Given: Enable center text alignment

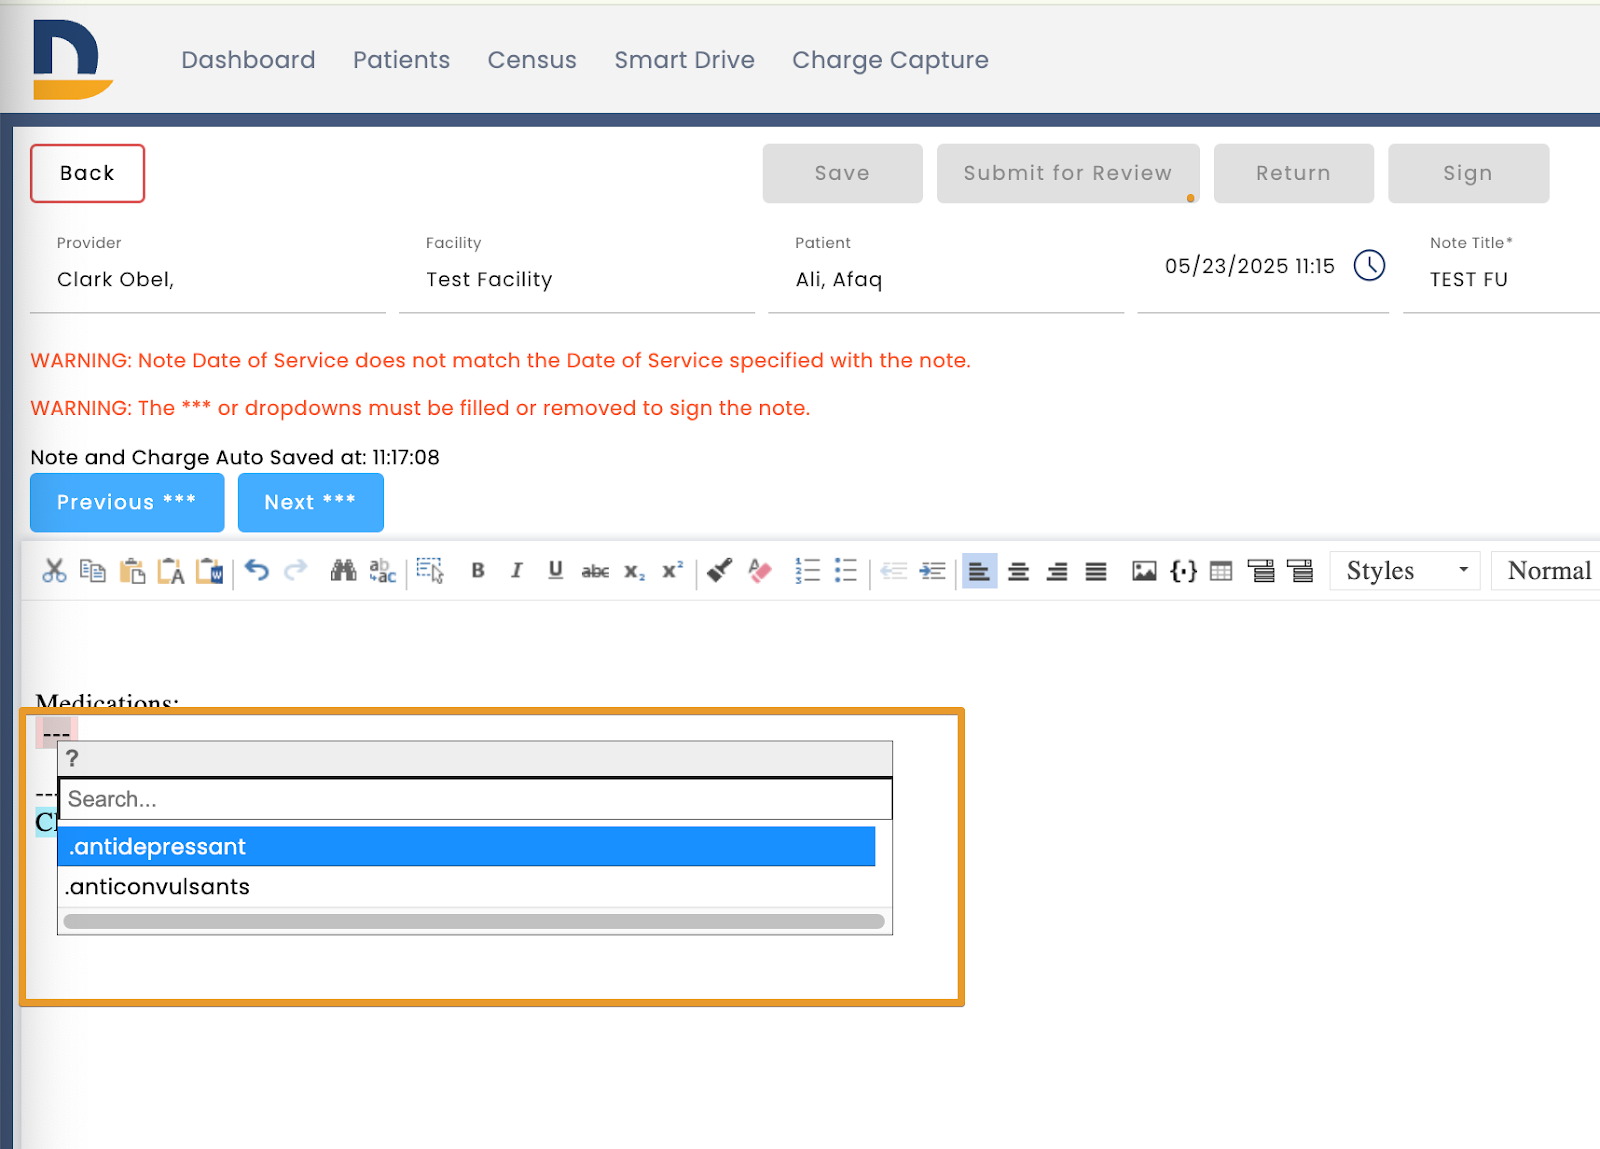Looking at the screenshot, I should click(x=1018, y=571).
